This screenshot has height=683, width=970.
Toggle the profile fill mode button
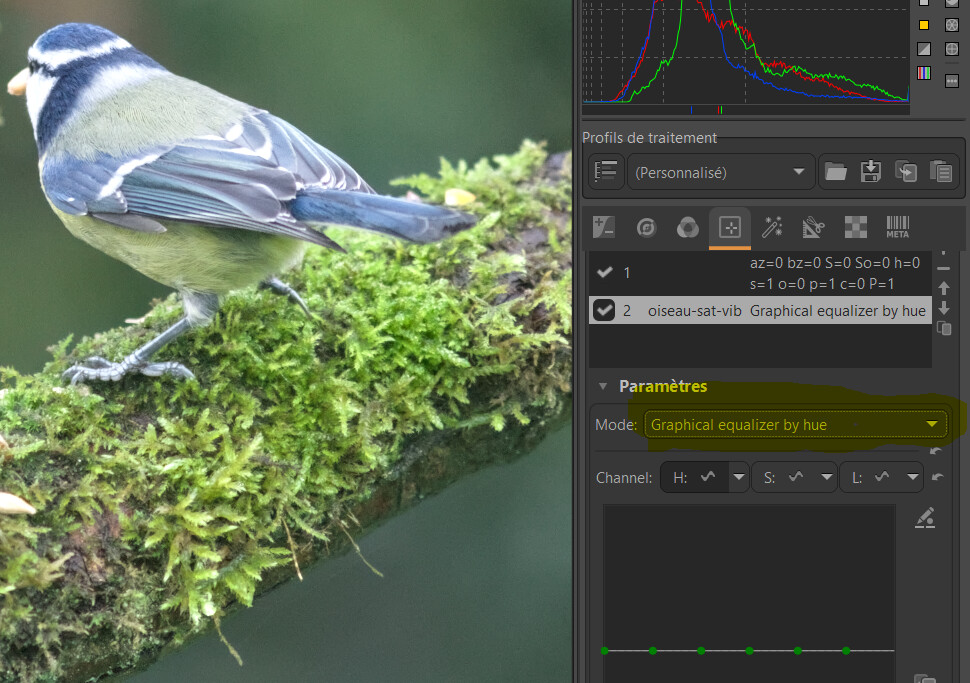point(605,172)
